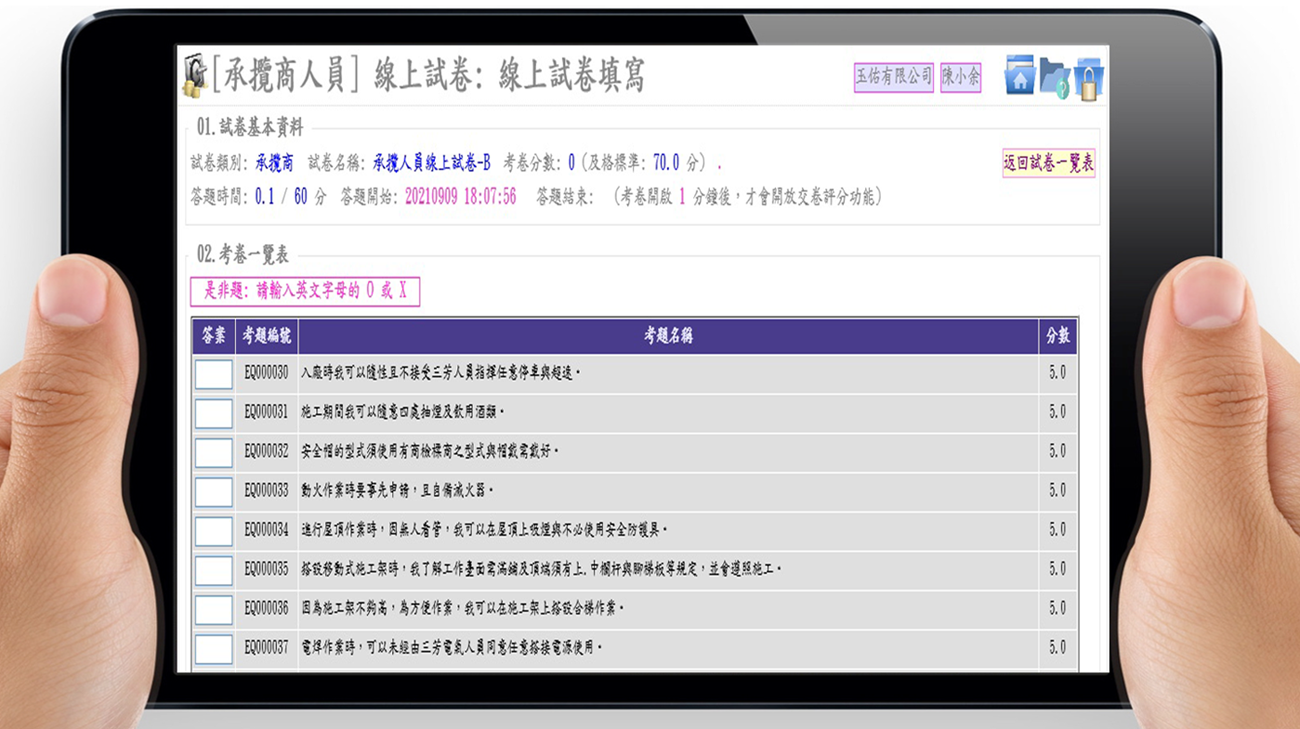Click the 5.0 score of EQ000030
Viewport: 1300px width, 729px height.
(1058, 373)
